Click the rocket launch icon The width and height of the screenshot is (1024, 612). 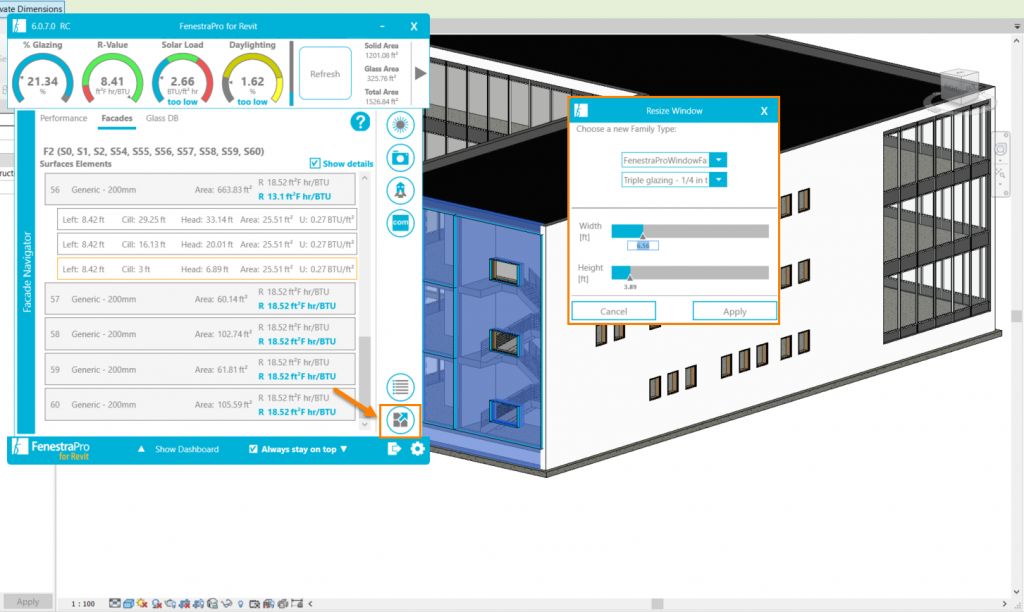pos(400,190)
